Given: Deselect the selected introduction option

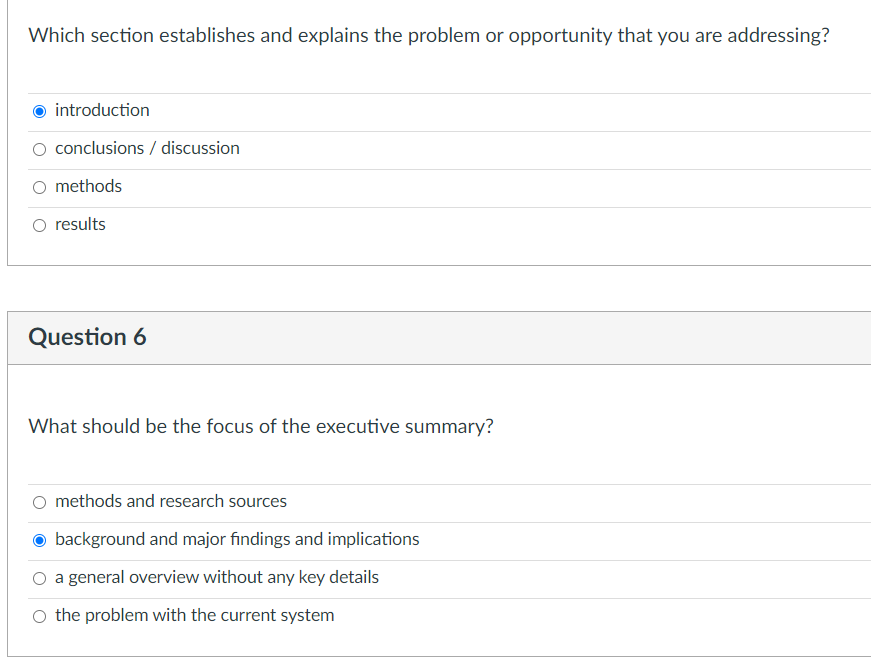Looking at the screenshot, I should coord(39,110).
